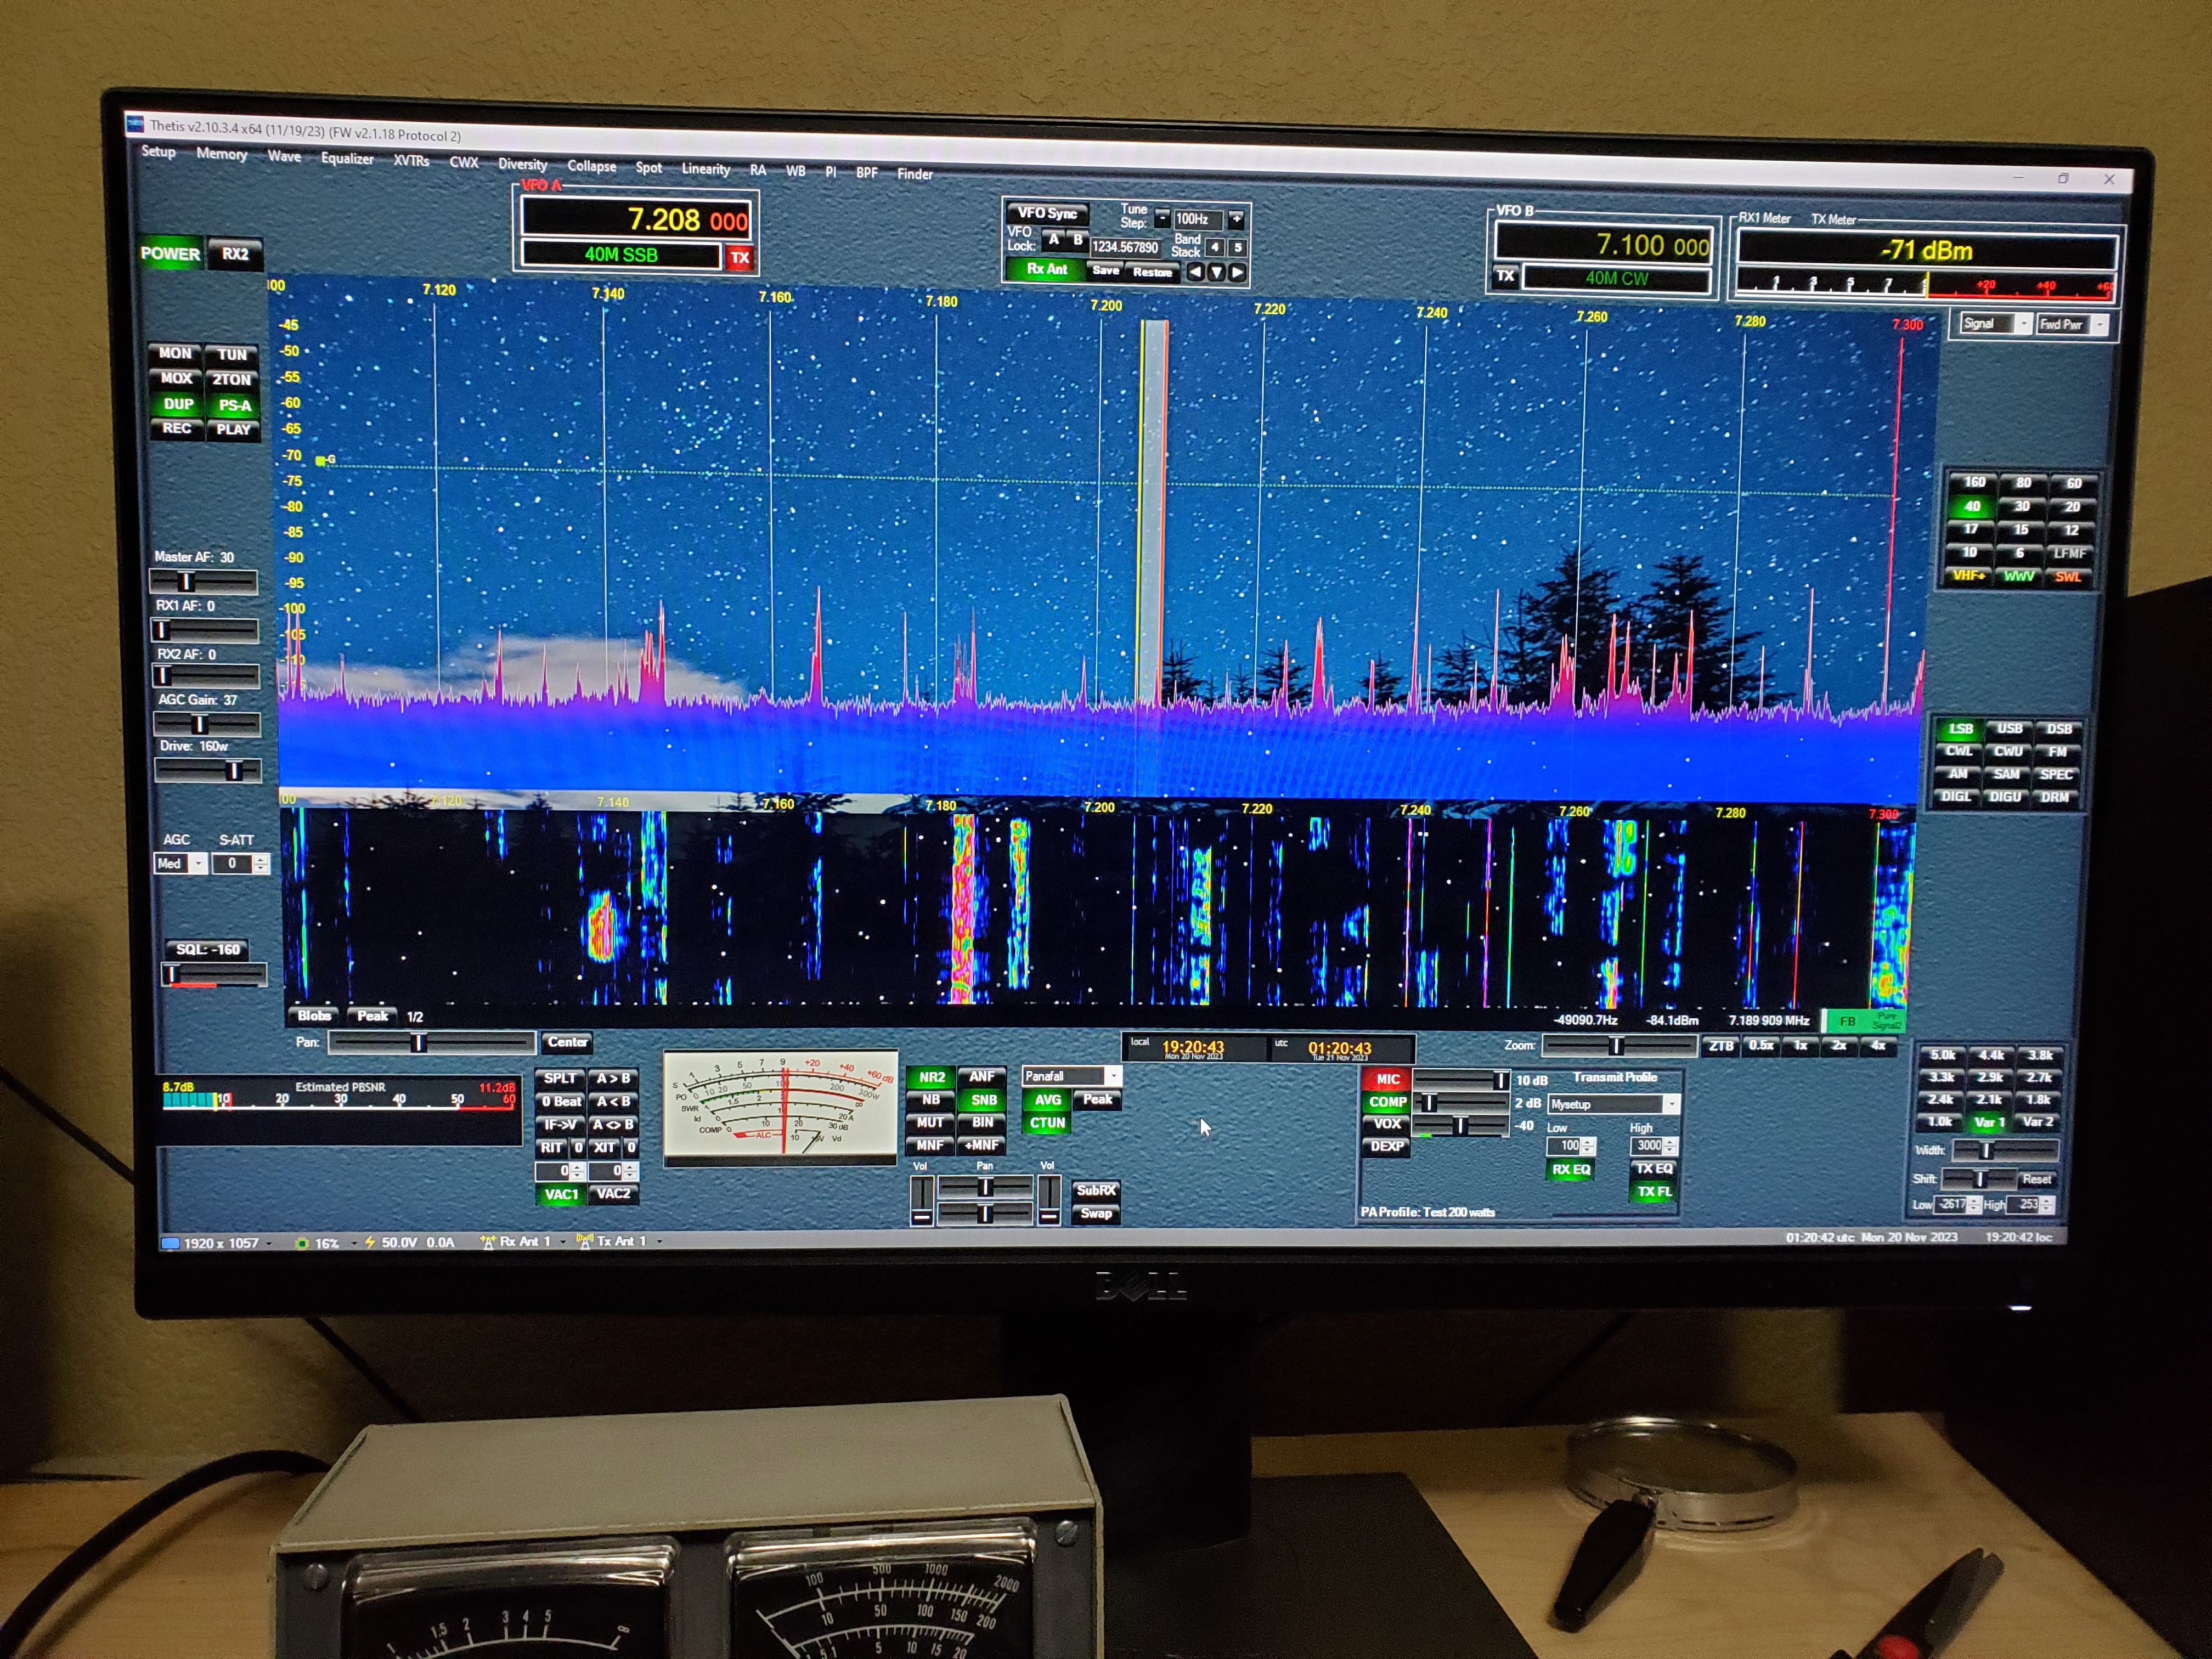Viewport: 2212px width, 1659px height.
Task: Open the Setup menu
Action: coord(158,151)
